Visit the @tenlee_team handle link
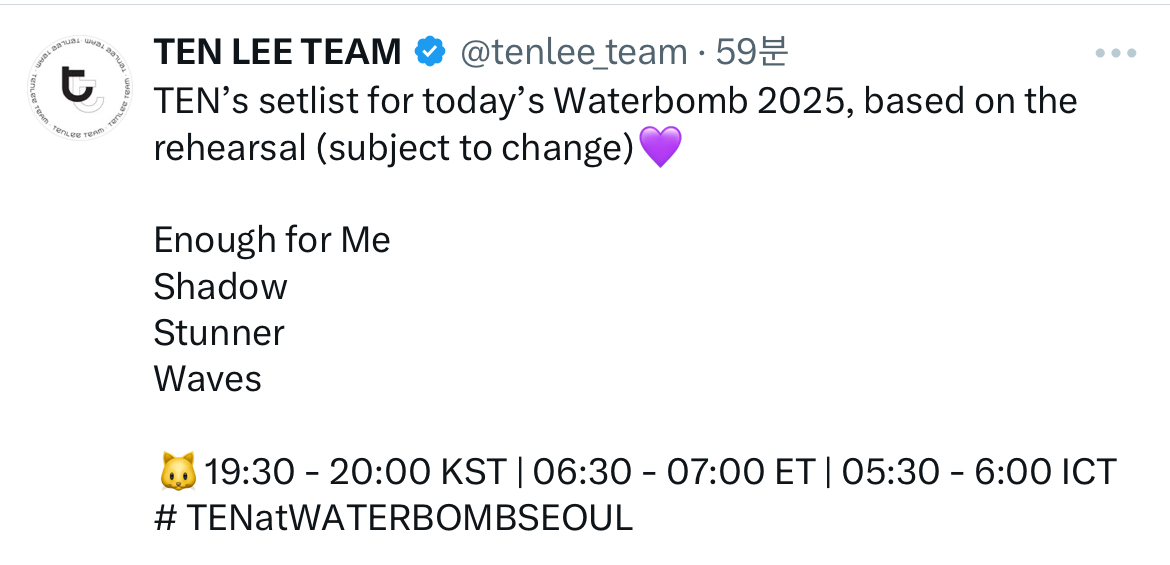Viewport: 1170px width, 565px height. click(573, 53)
